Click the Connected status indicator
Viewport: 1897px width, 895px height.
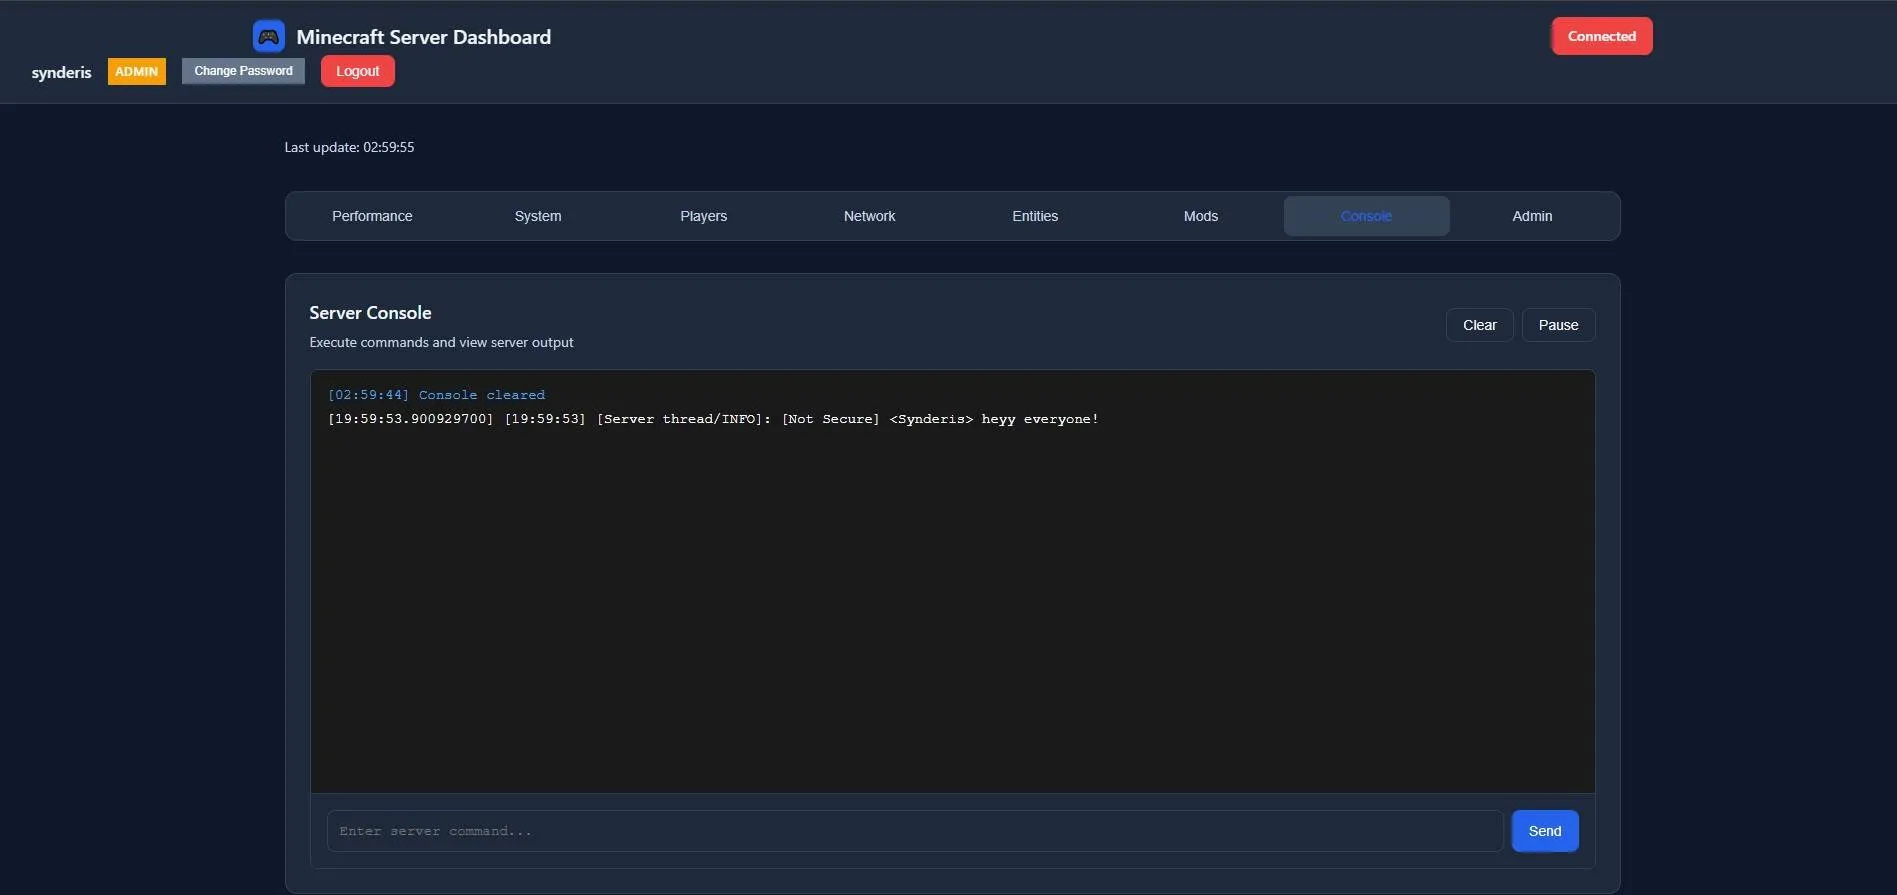click(1602, 36)
